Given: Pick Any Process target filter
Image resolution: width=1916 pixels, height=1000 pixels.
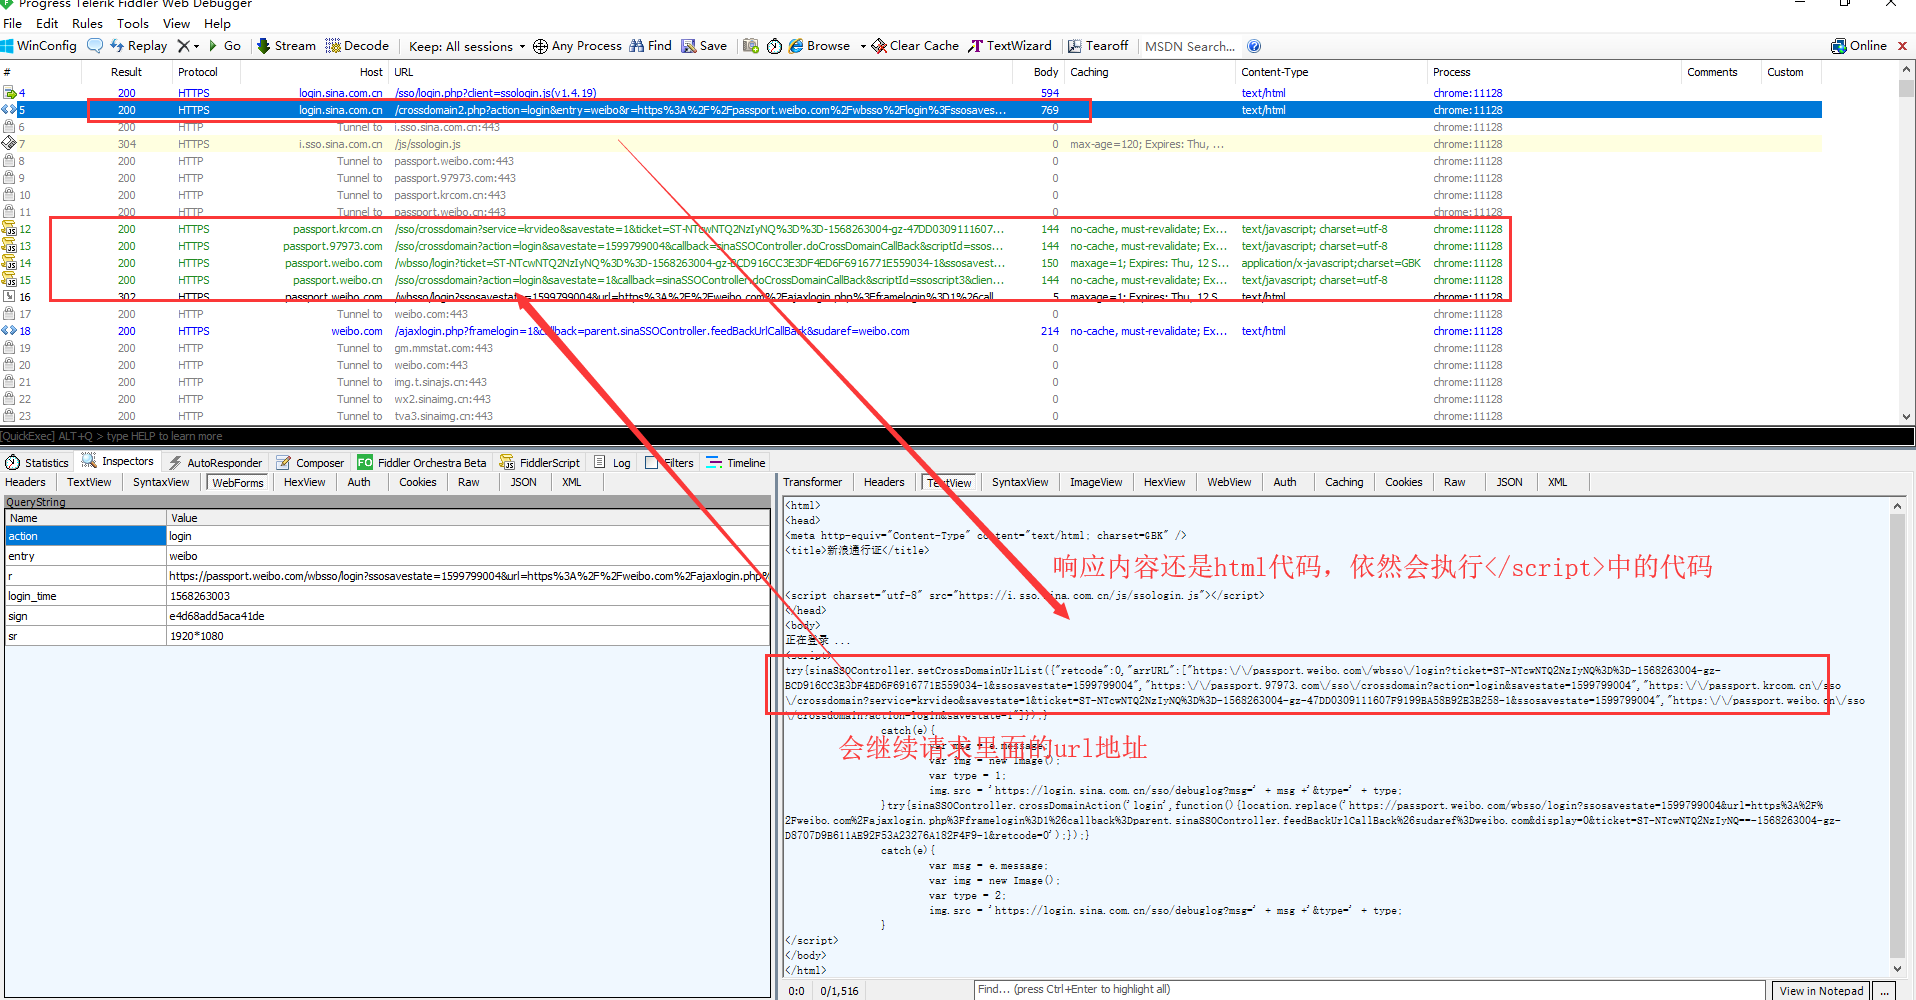Looking at the screenshot, I should pos(577,46).
